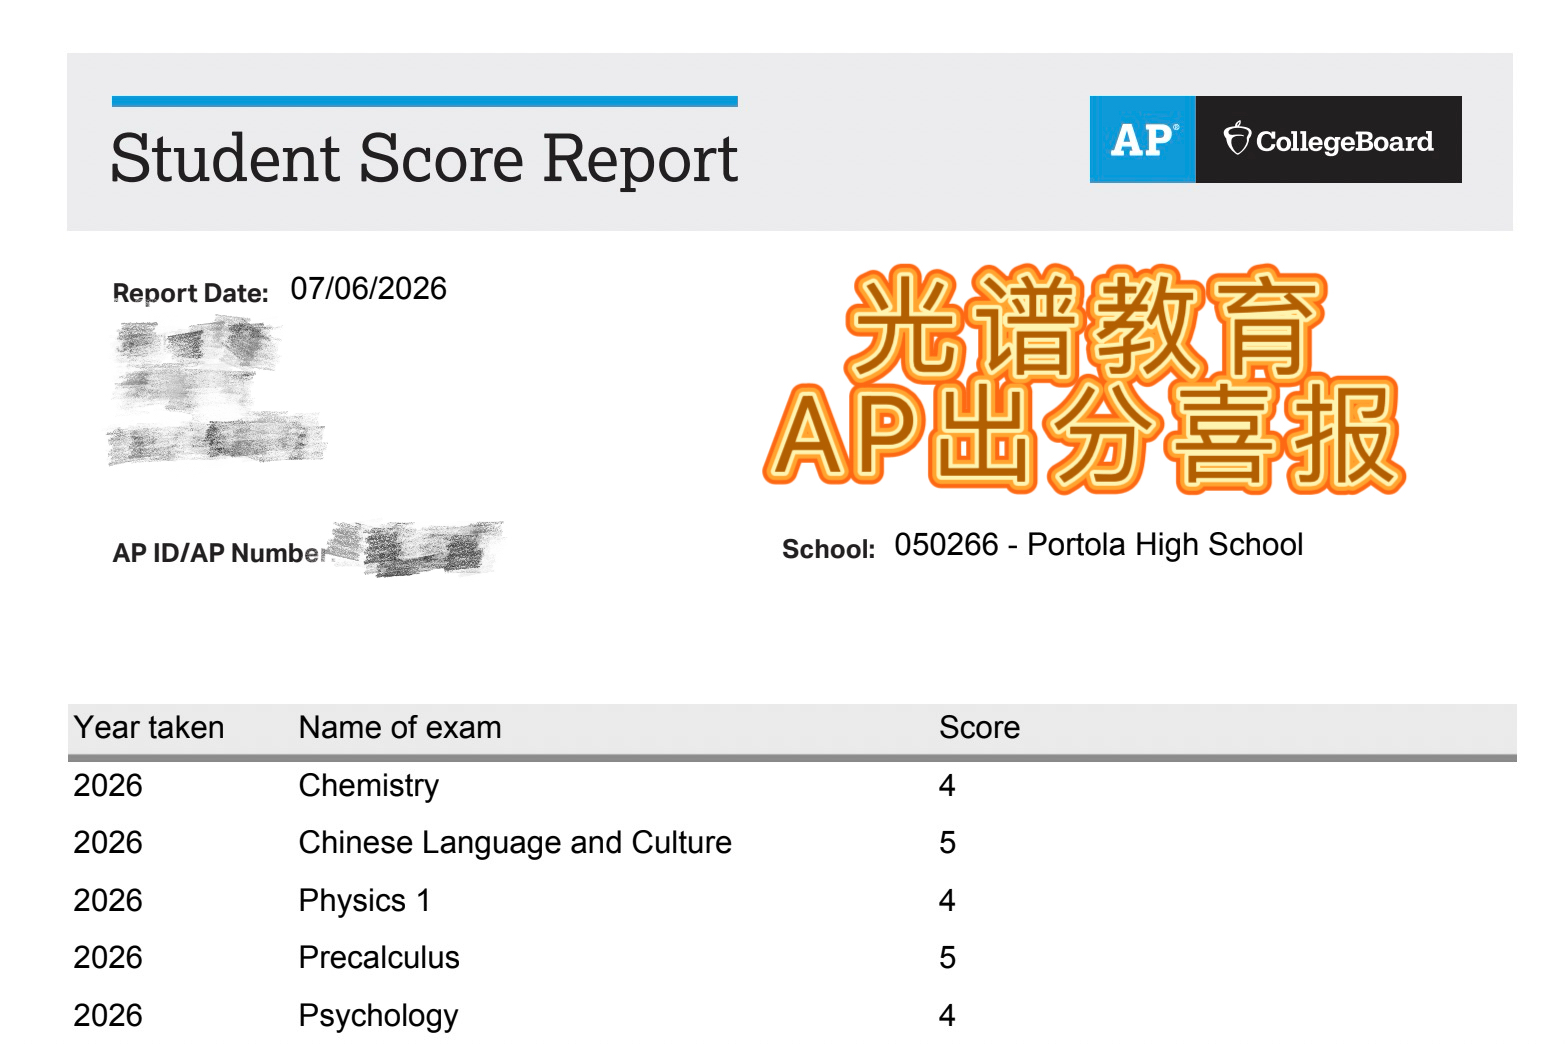This screenshot has width=1566, height=1044.
Task: Select the 'Physics 1' exam name
Action: [364, 901]
